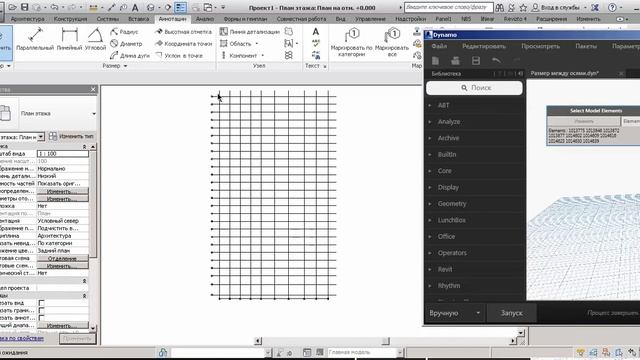
Task: Open a project with the quick access folder icon
Action: coord(12,7)
